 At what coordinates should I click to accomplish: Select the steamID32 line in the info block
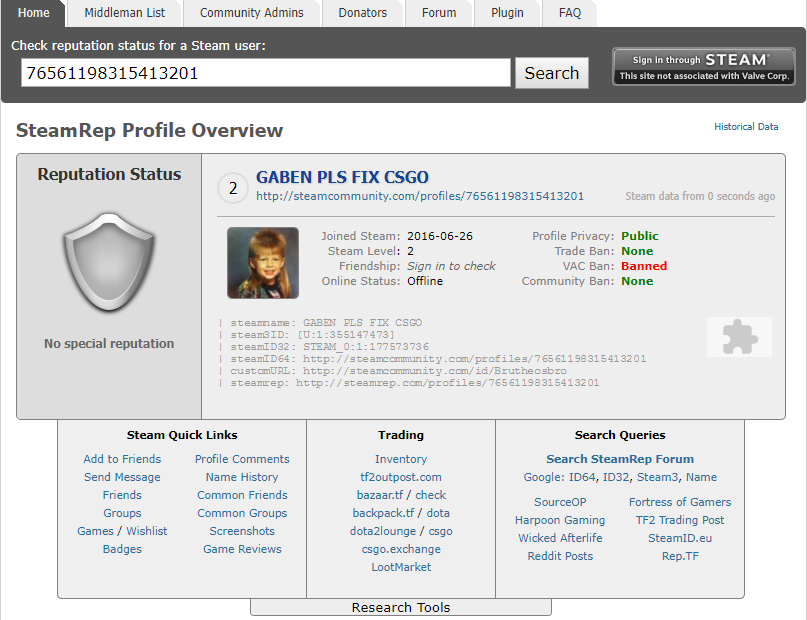click(x=329, y=347)
